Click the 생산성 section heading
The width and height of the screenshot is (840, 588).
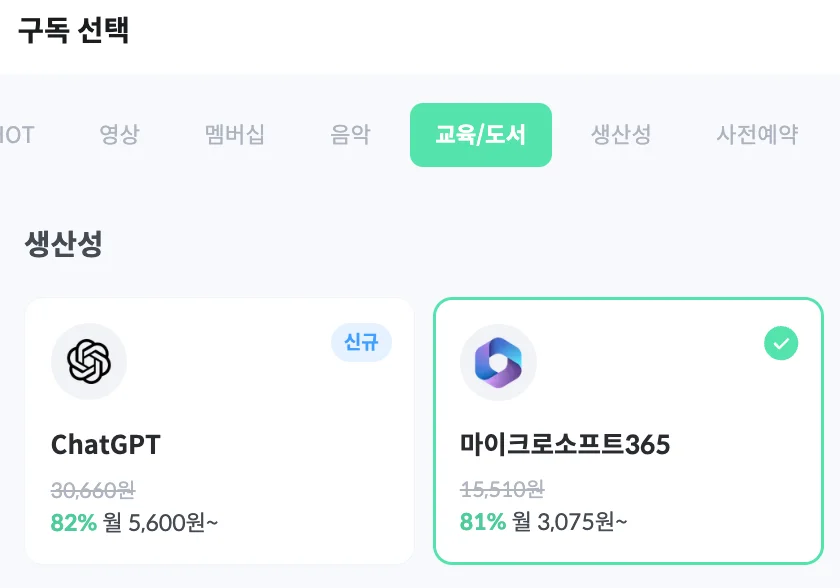coord(63,244)
